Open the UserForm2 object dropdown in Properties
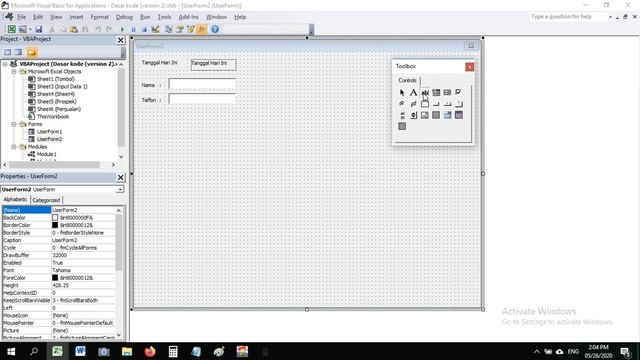The width and height of the screenshot is (640, 360). coord(120,190)
